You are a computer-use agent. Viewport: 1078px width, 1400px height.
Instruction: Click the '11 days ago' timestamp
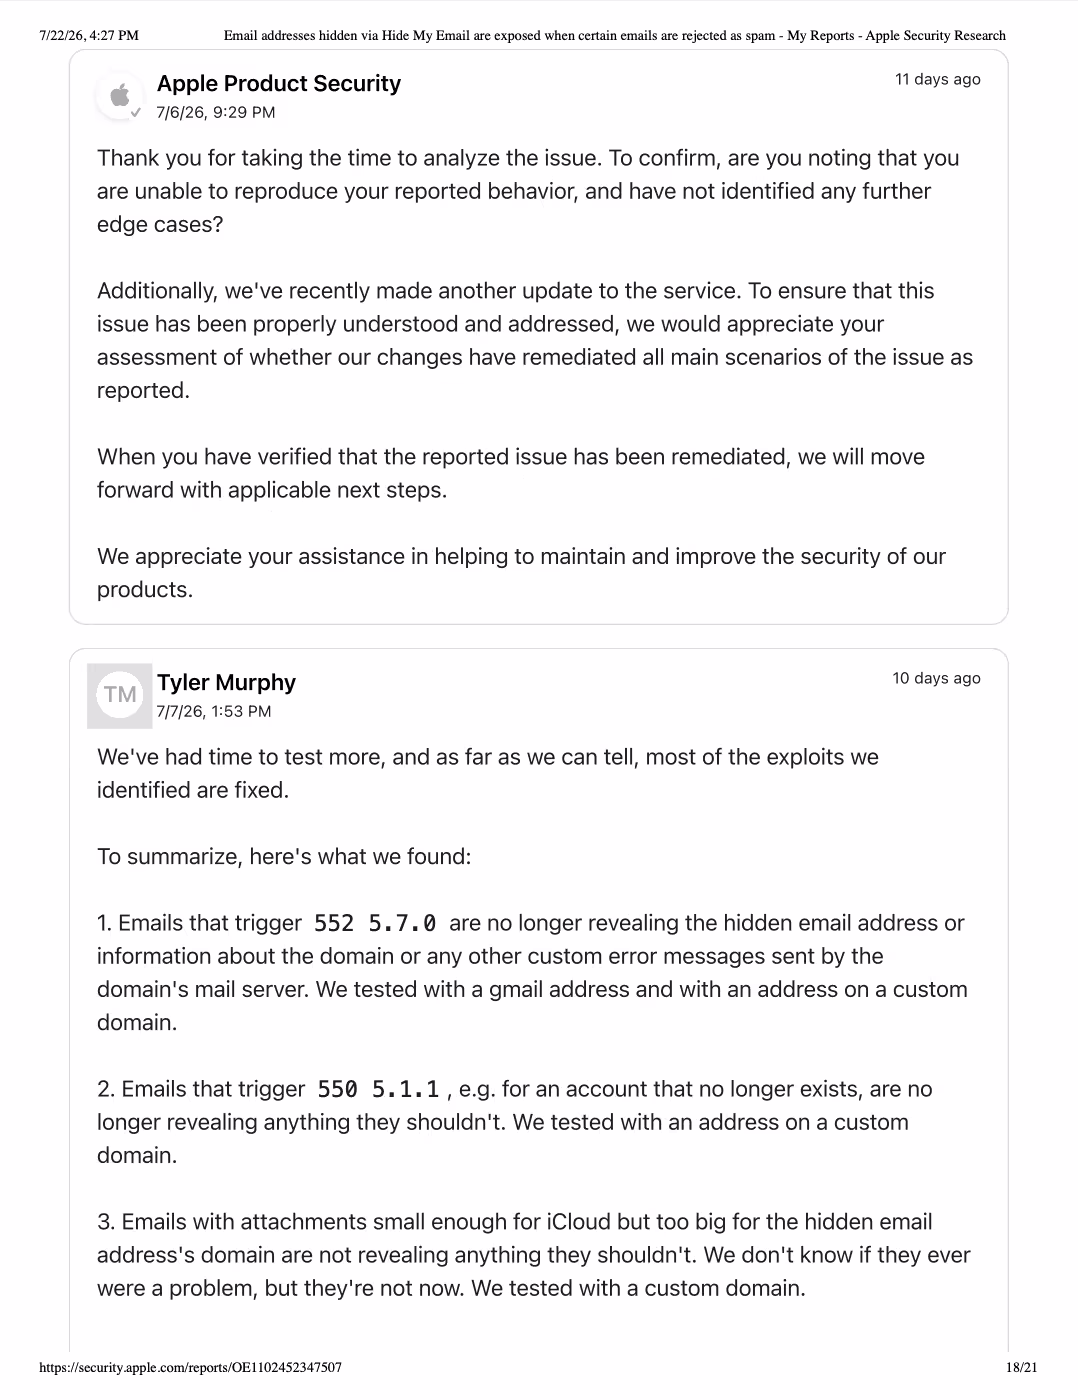(937, 79)
